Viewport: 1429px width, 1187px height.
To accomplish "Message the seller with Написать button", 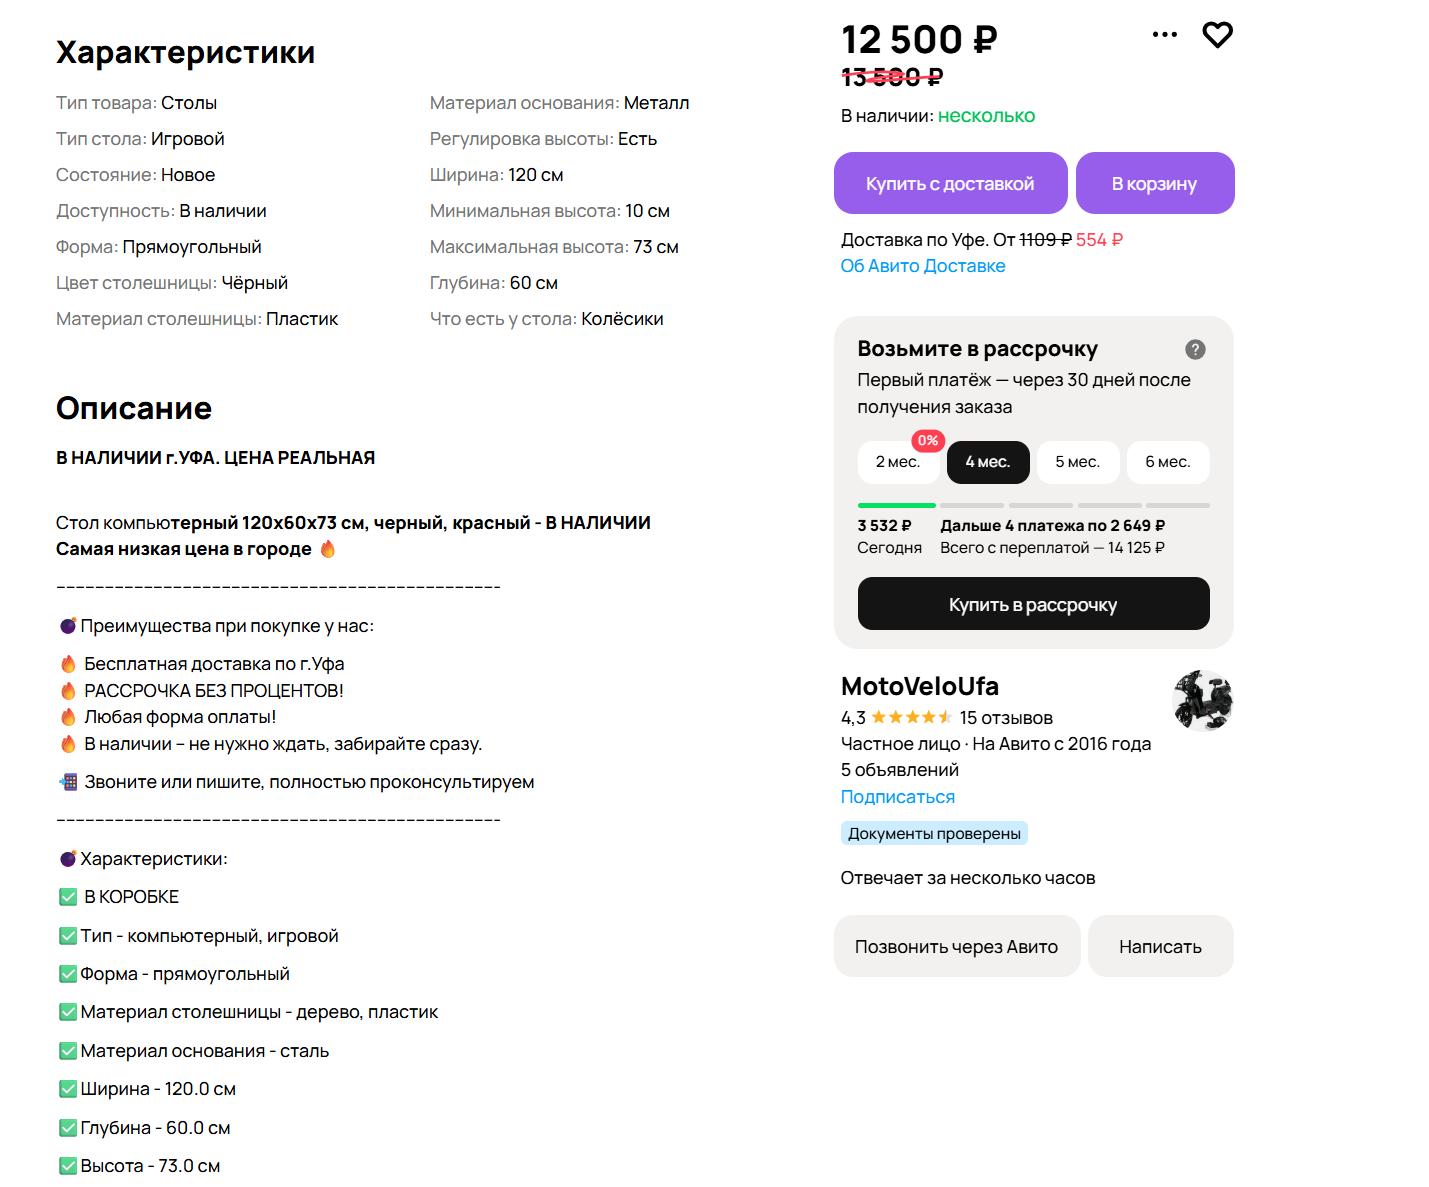I will (1160, 947).
